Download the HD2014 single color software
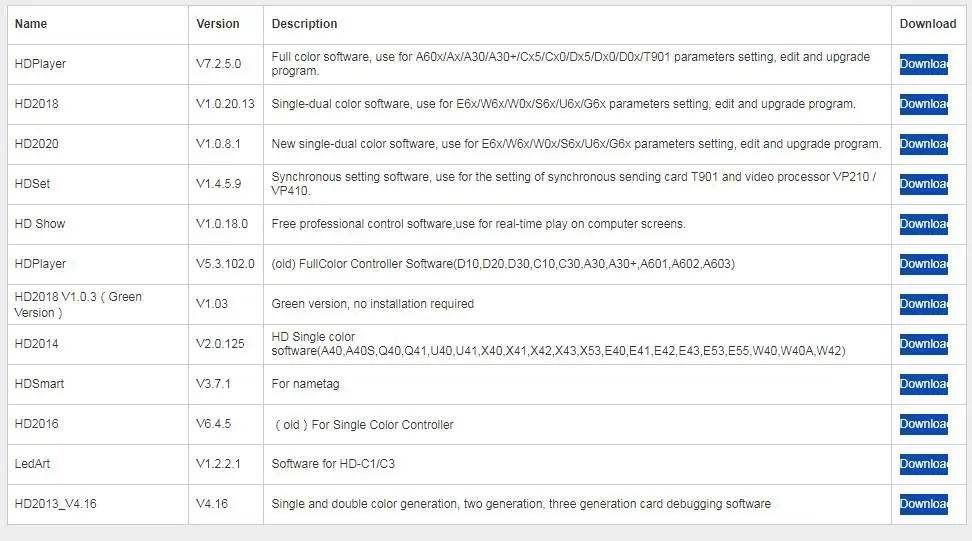972x541 pixels. coord(923,344)
